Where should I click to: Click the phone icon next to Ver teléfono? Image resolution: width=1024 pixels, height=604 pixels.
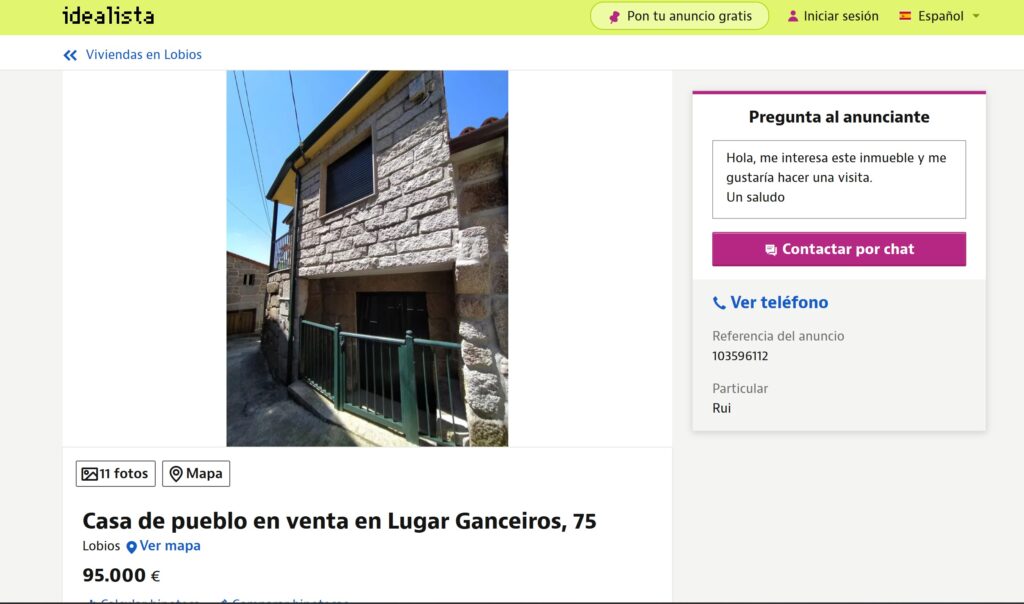tap(718, 303)
